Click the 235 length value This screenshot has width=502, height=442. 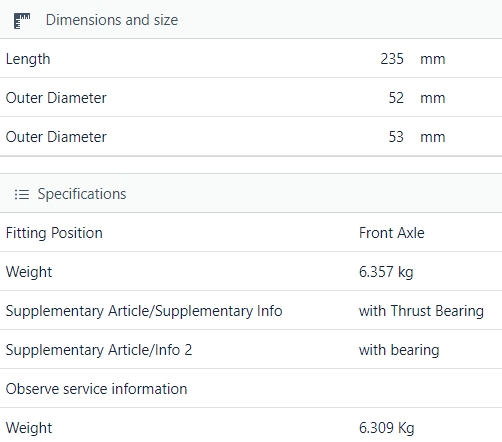[x=392, y=59]
